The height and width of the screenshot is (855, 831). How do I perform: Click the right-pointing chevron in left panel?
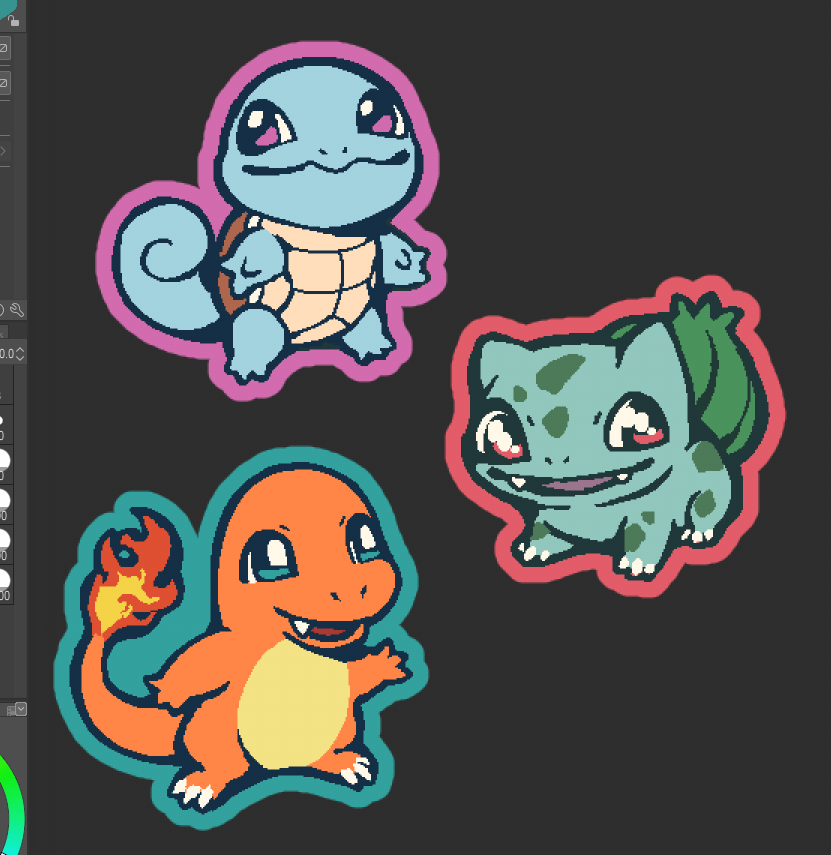coord(3,151)
